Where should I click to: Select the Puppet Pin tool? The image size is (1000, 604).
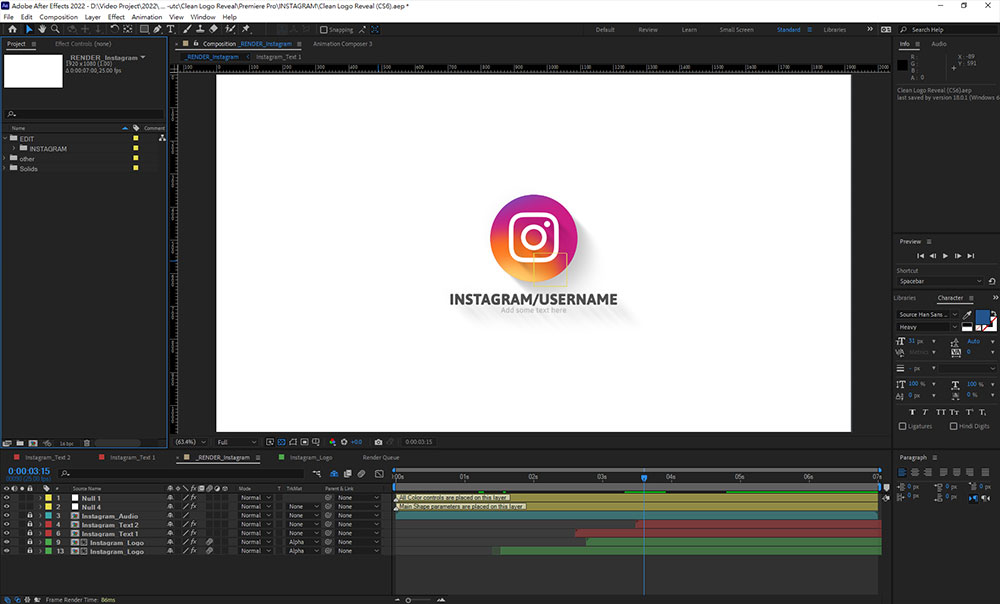(x=246, y=29)
